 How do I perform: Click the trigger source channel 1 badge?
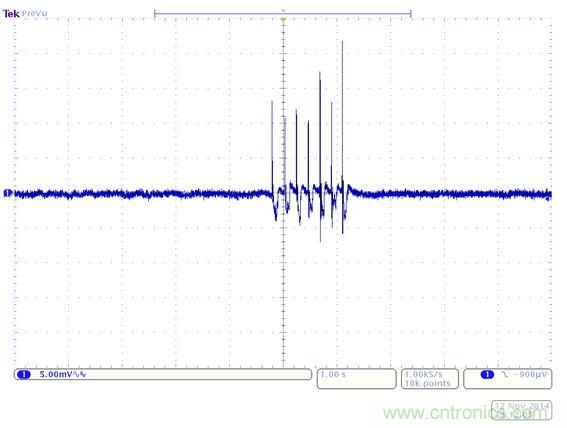coord(487,374)
